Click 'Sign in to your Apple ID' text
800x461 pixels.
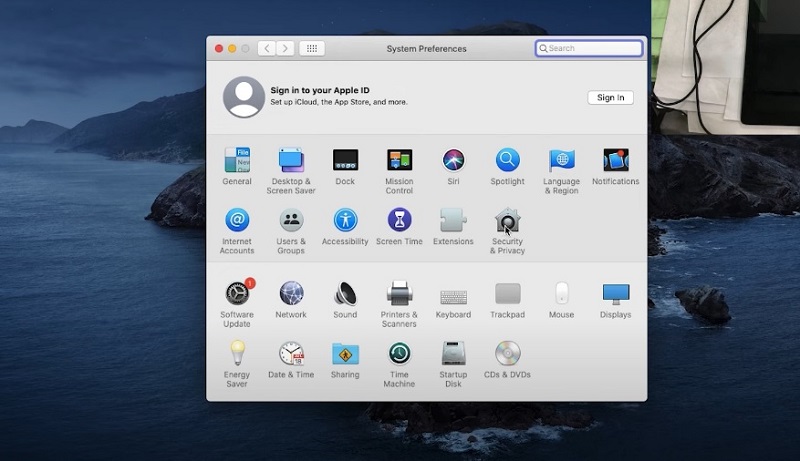tap(320, 90)
